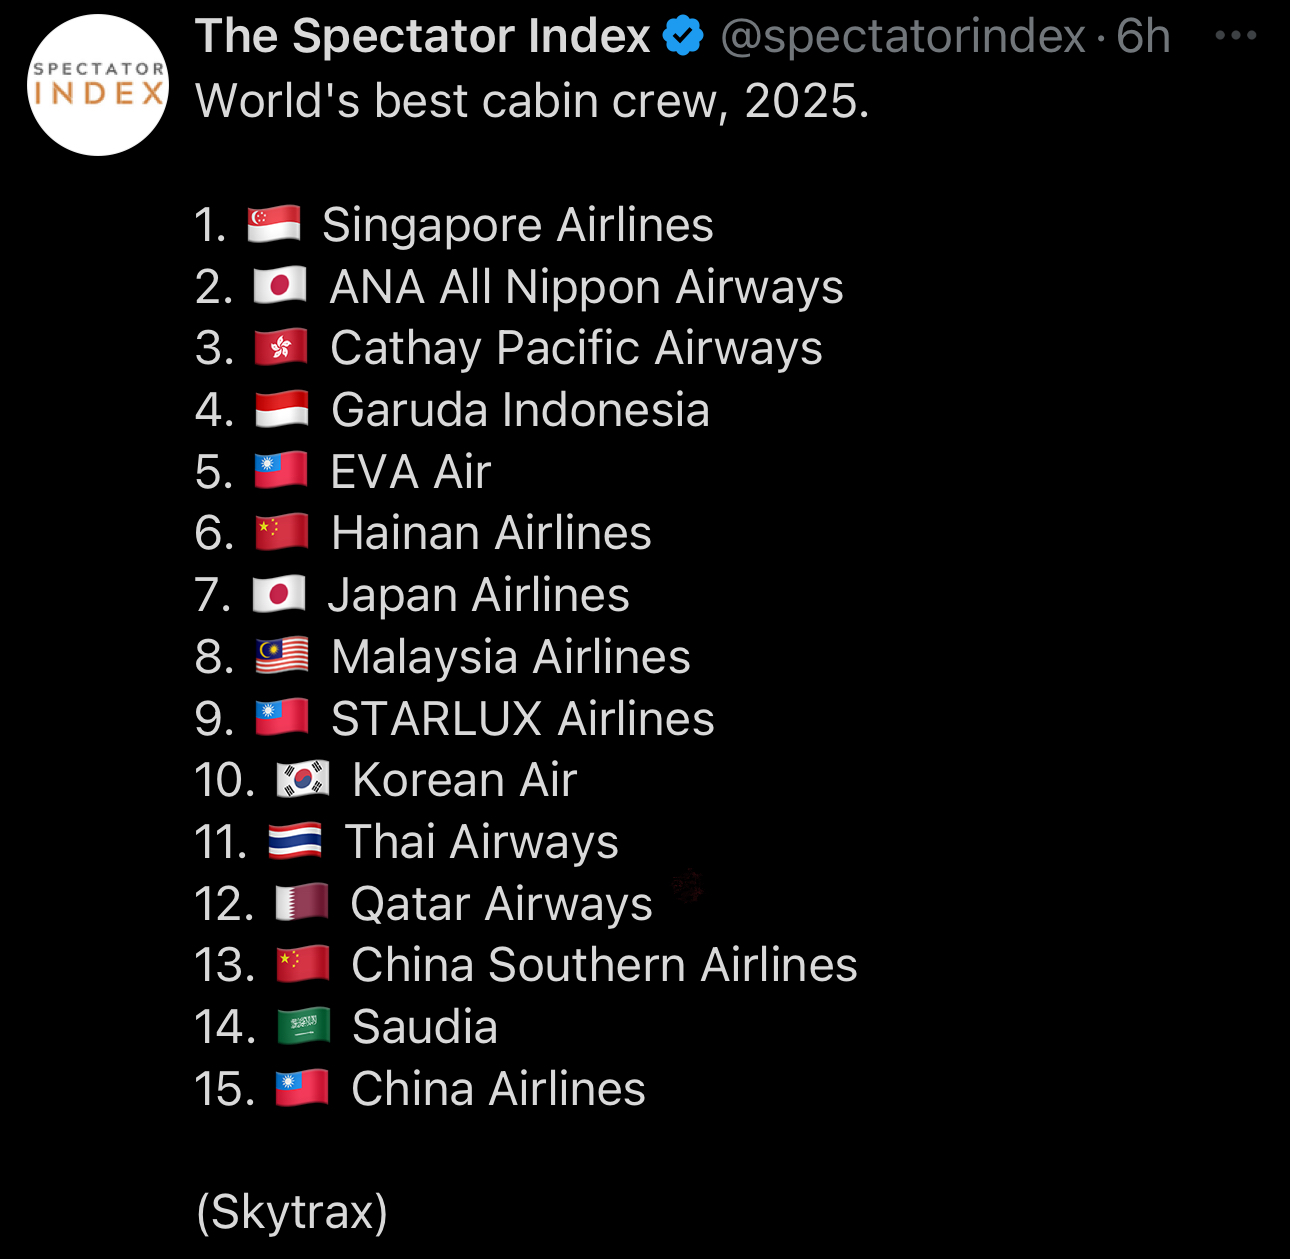
Task: Click the Singapore flag emoji
Action: coord(274,224)
